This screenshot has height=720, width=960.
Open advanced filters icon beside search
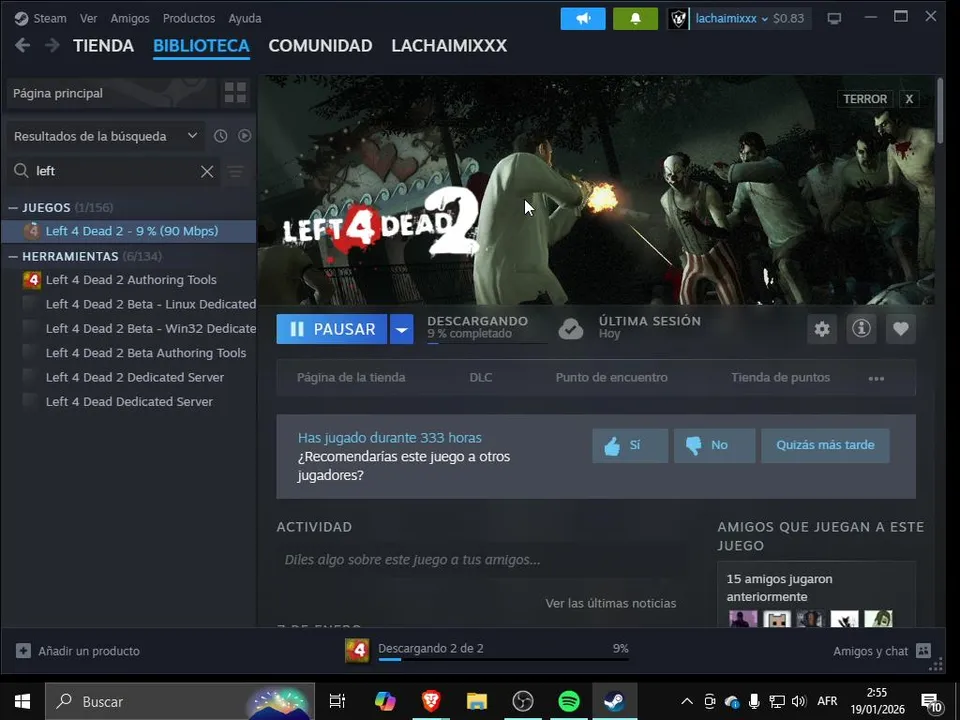(236, 171)
